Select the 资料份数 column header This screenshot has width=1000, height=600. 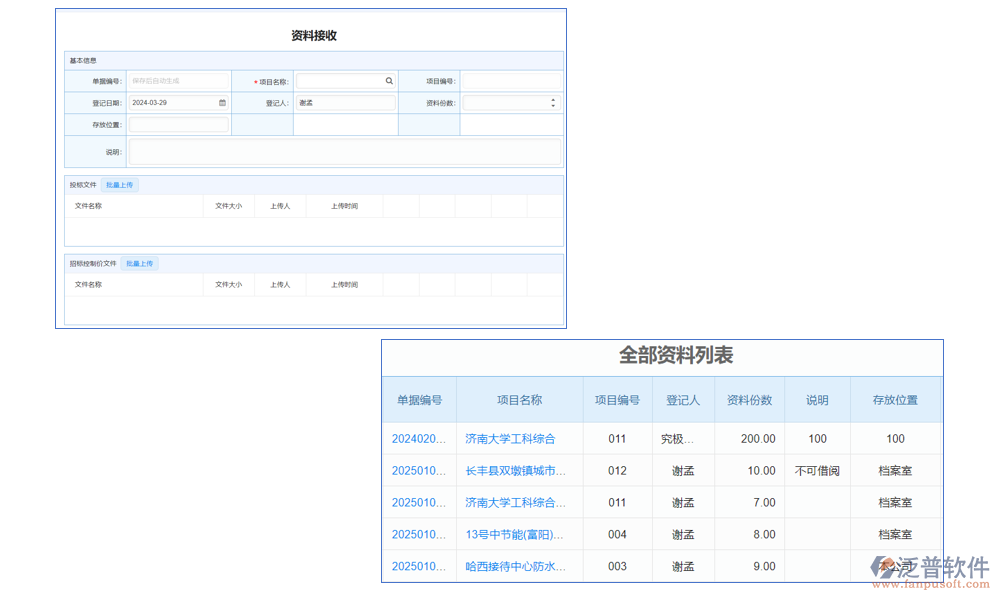pyautogui.click(x=750, y=399)
